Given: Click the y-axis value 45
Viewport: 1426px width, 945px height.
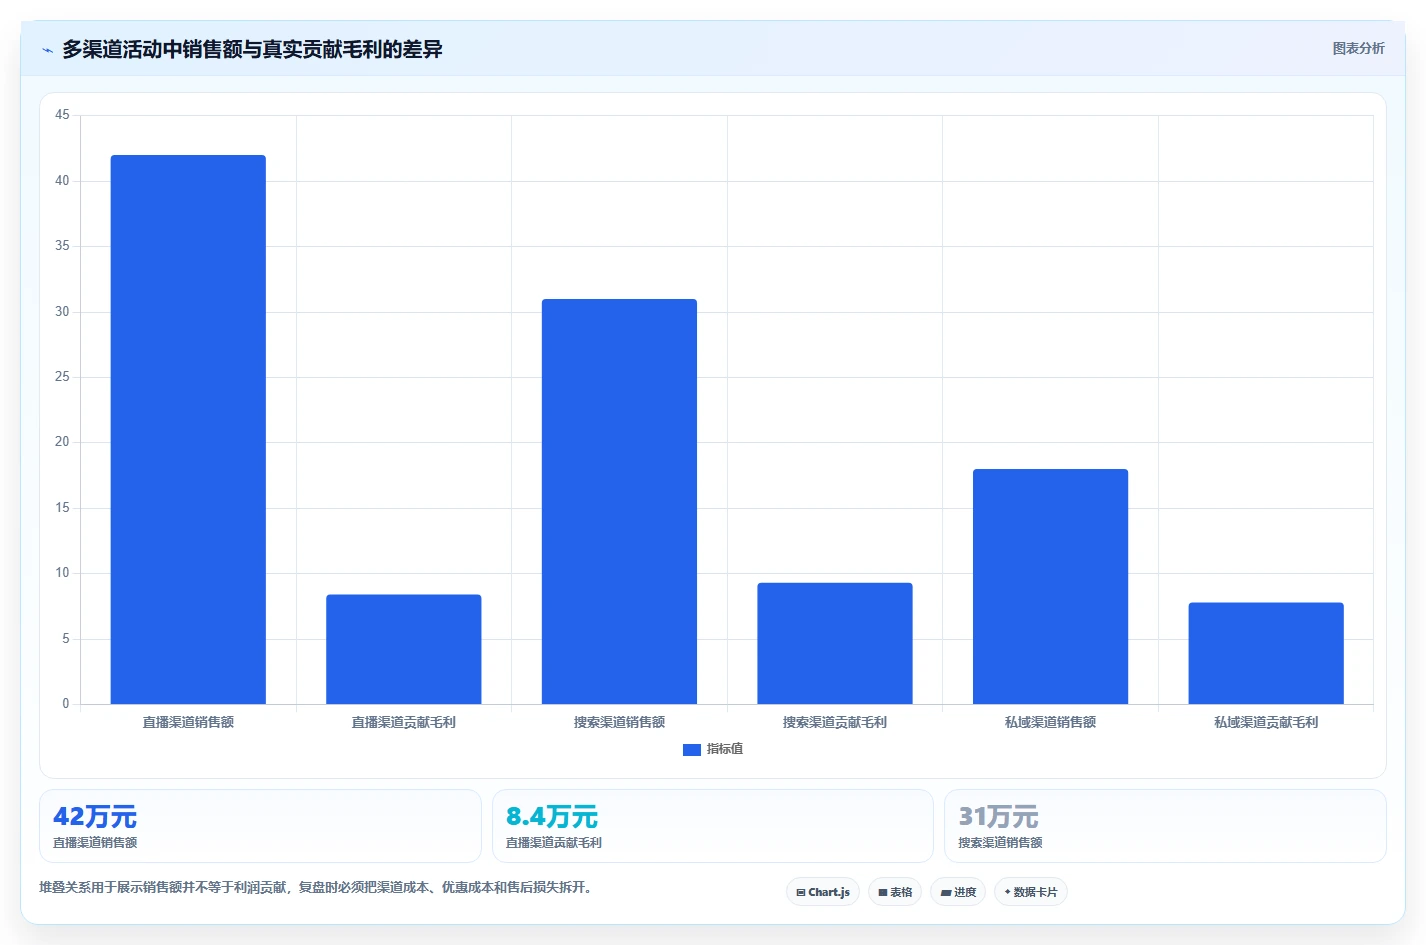Looking at the screenshot, I should click(x=62, y=115).
